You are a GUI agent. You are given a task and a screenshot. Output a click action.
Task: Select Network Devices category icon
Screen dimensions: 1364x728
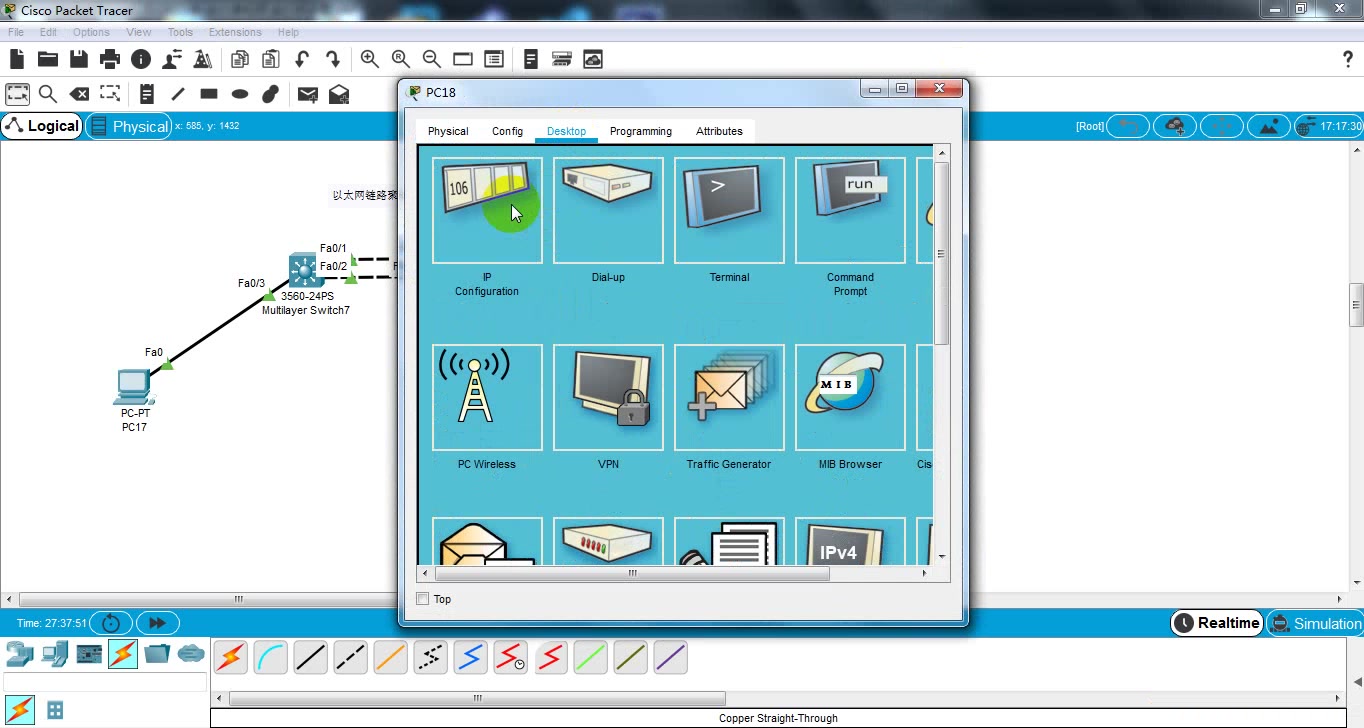20,654
